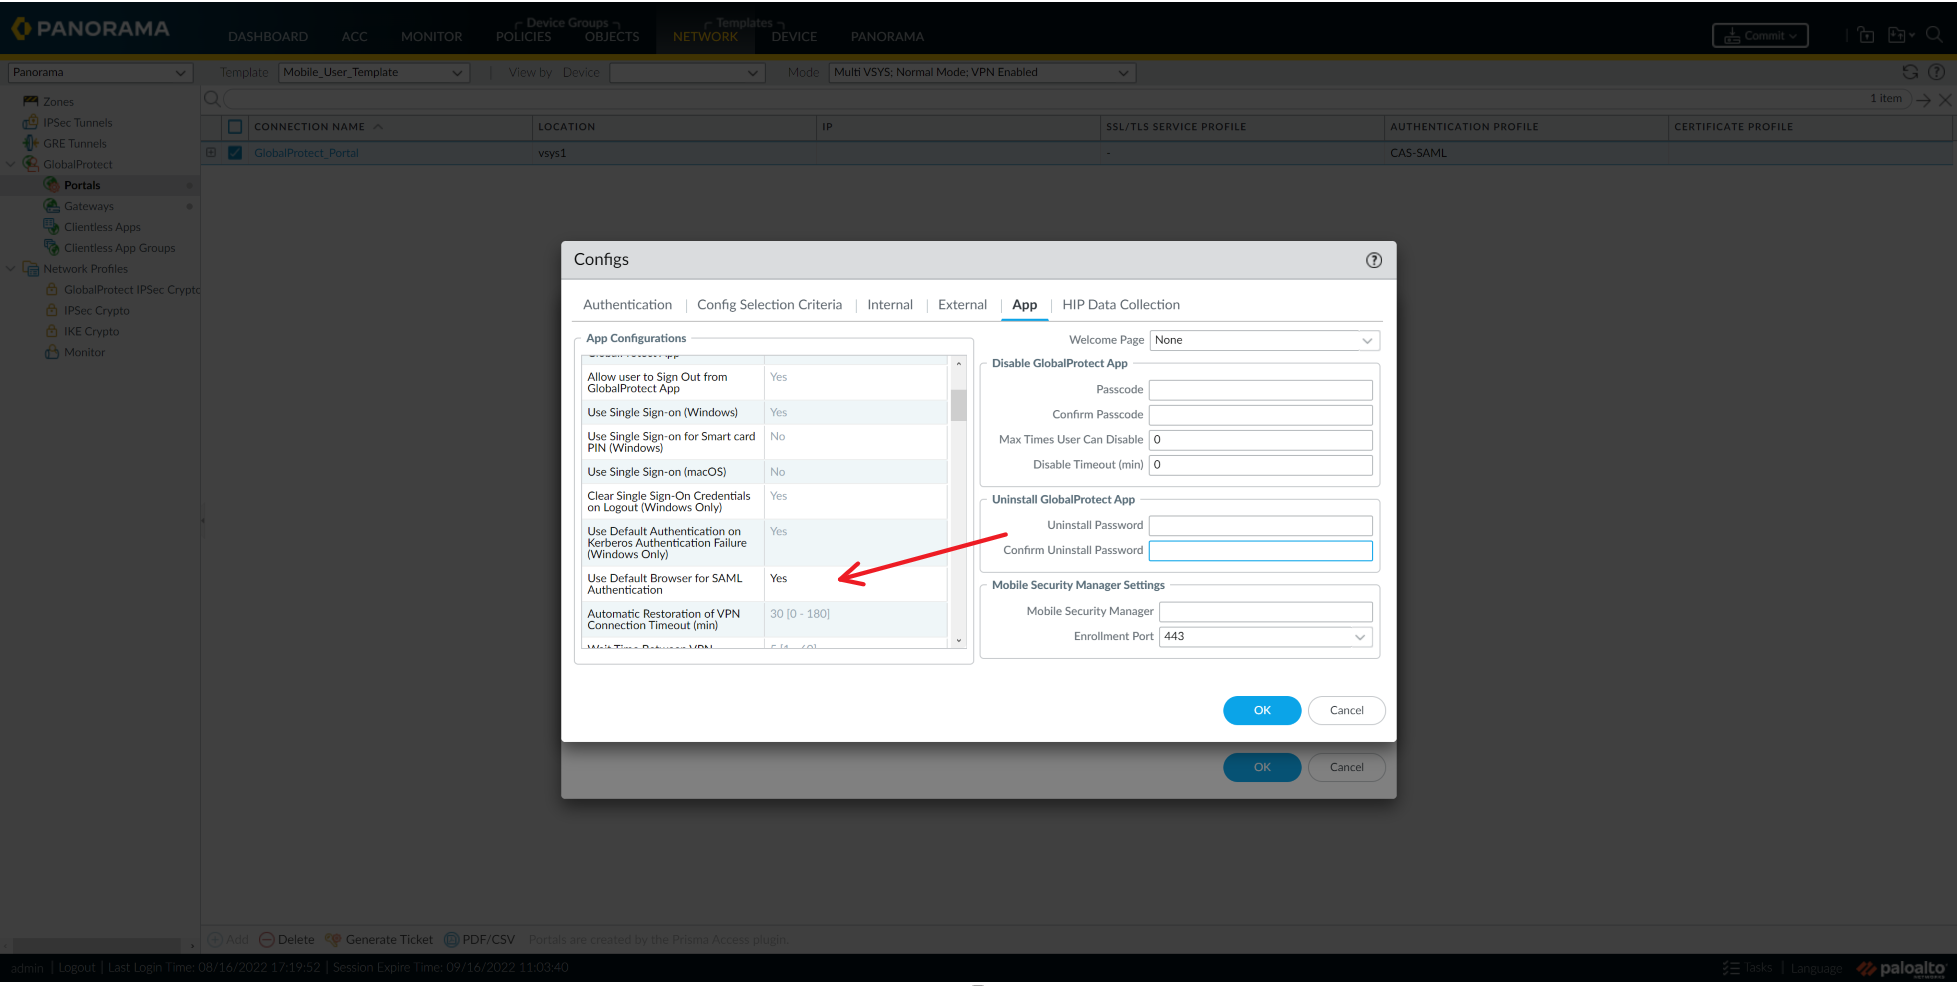Switch to the Config Selection Criteria tab
This screenshot has width=1957, height=986.
(x=770, y=305)
